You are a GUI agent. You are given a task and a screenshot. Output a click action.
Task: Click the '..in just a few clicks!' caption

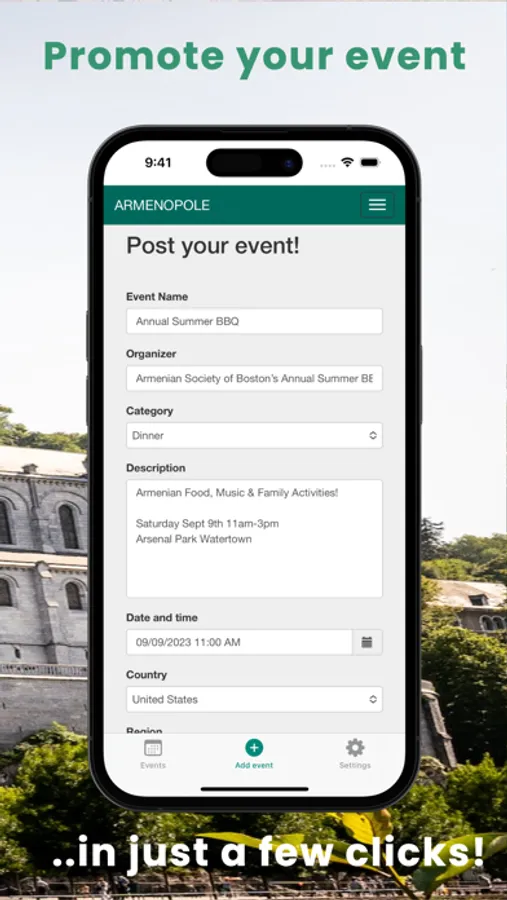click(x=269, y=852)
